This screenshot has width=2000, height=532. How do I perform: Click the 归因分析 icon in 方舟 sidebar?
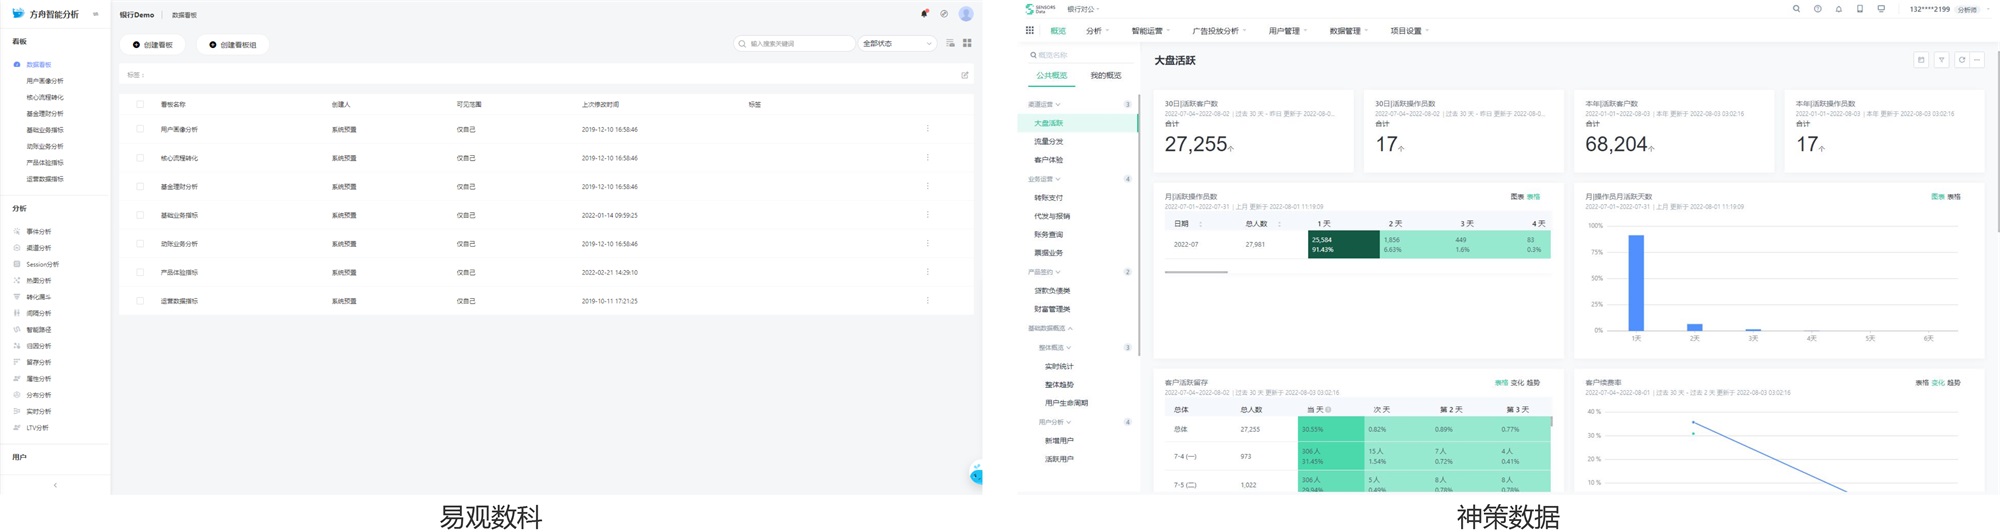click(x=17, y=346)
